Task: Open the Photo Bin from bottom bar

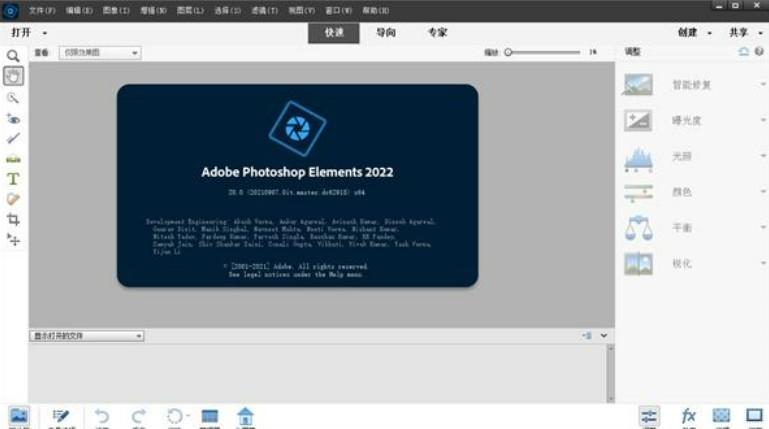Action: 19,416
